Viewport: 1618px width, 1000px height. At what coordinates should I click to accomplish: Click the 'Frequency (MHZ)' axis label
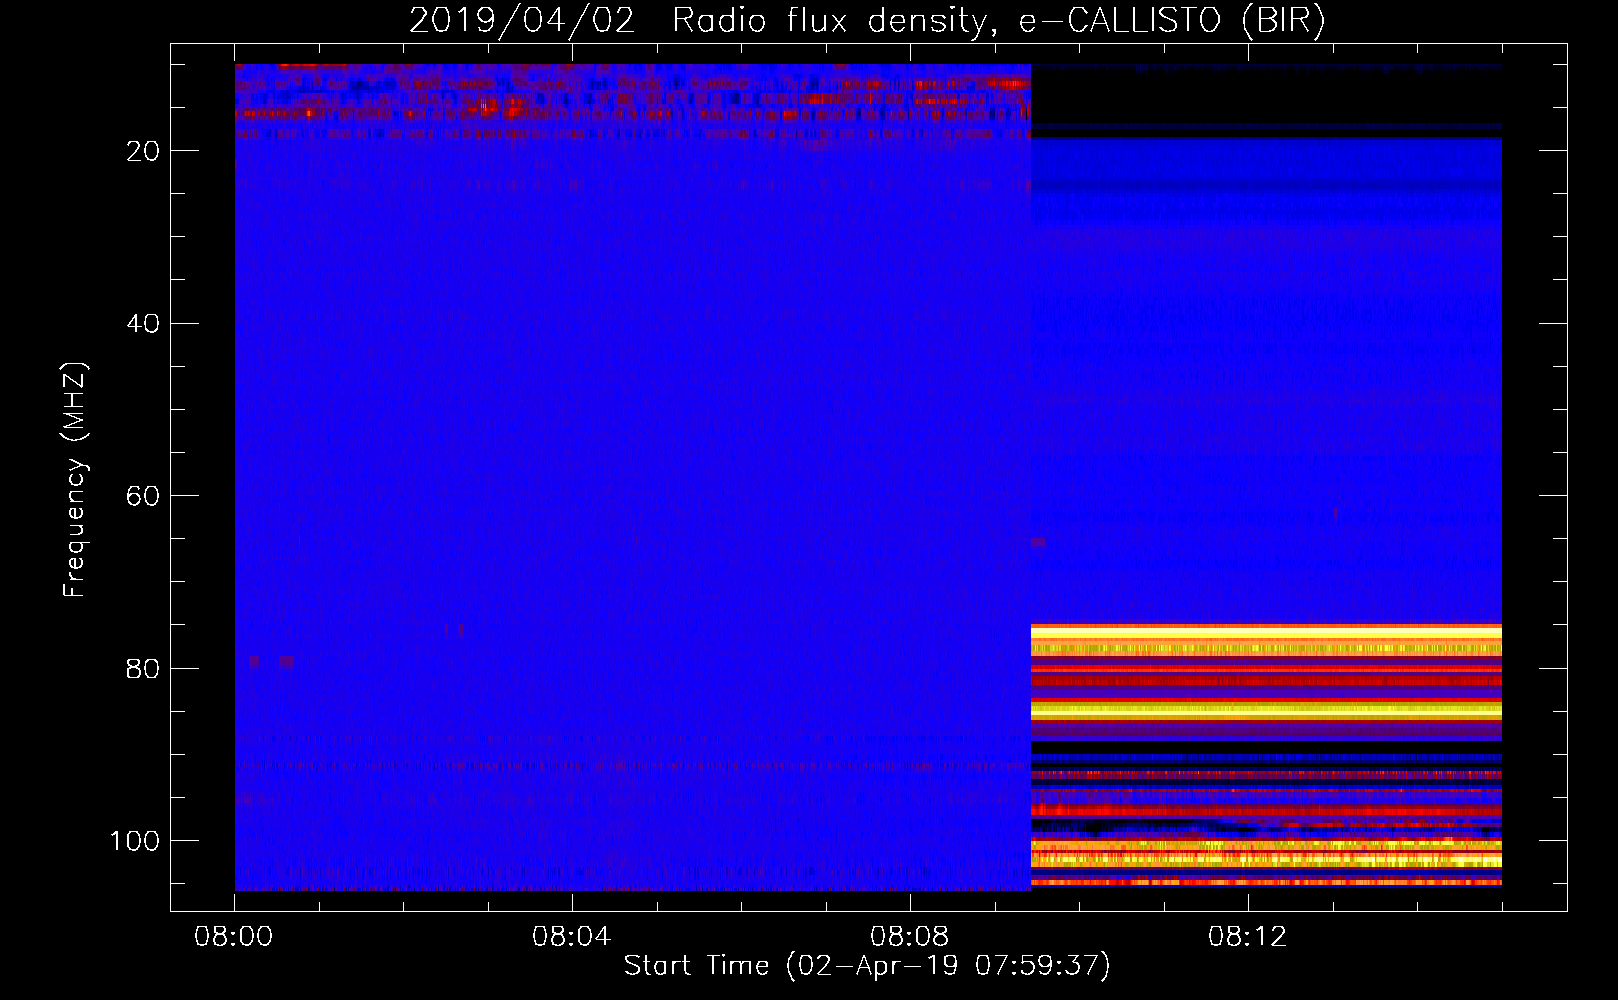[x=75, y=479]
